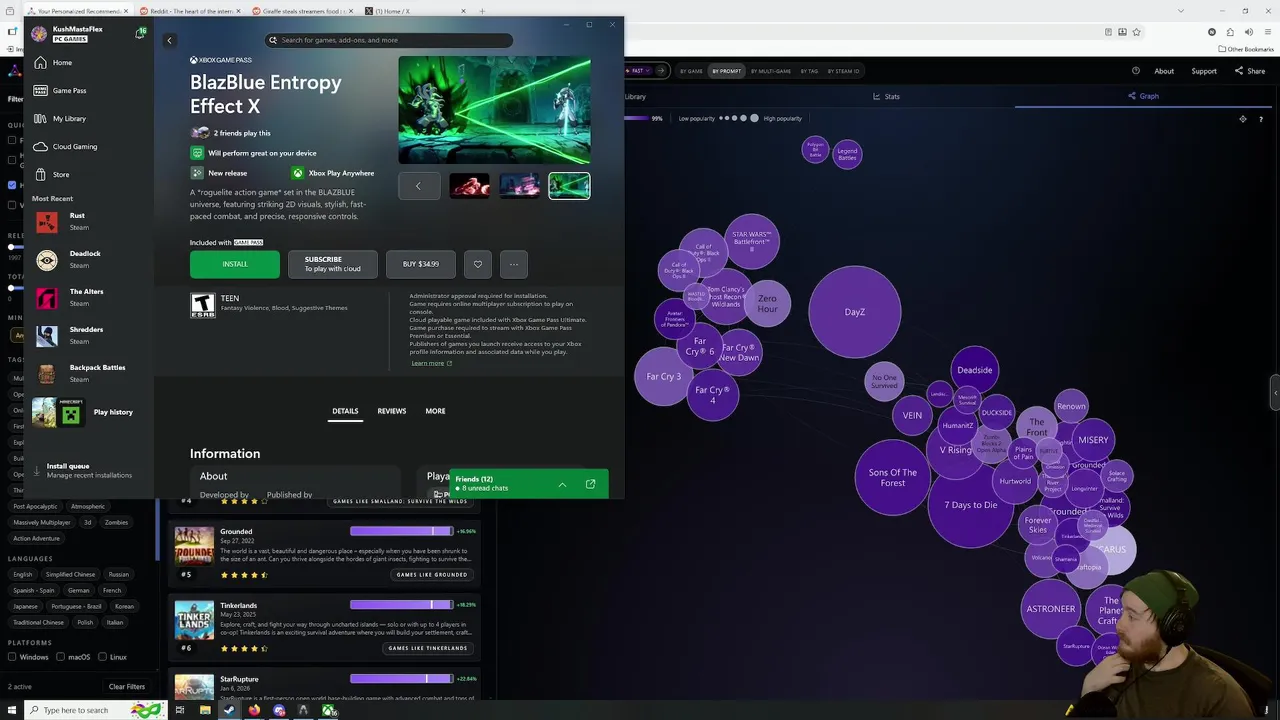Viewport: 1280px width, 720px height.
Task: Switch to the REVIEWS tab
Action: [x=391, y=411]
